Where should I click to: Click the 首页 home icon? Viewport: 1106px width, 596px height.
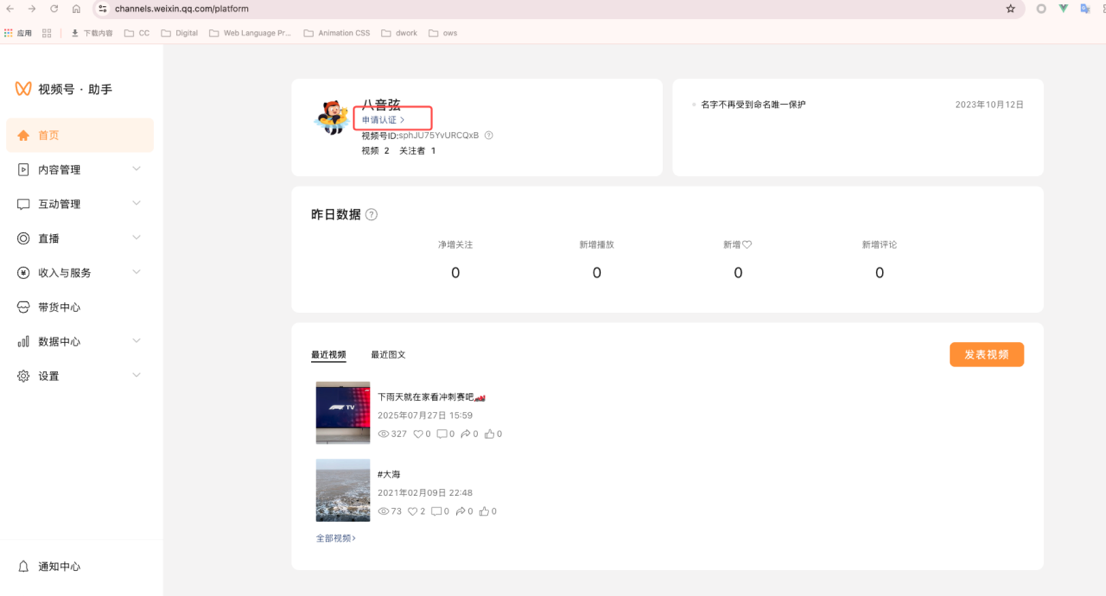coord(23,135)
